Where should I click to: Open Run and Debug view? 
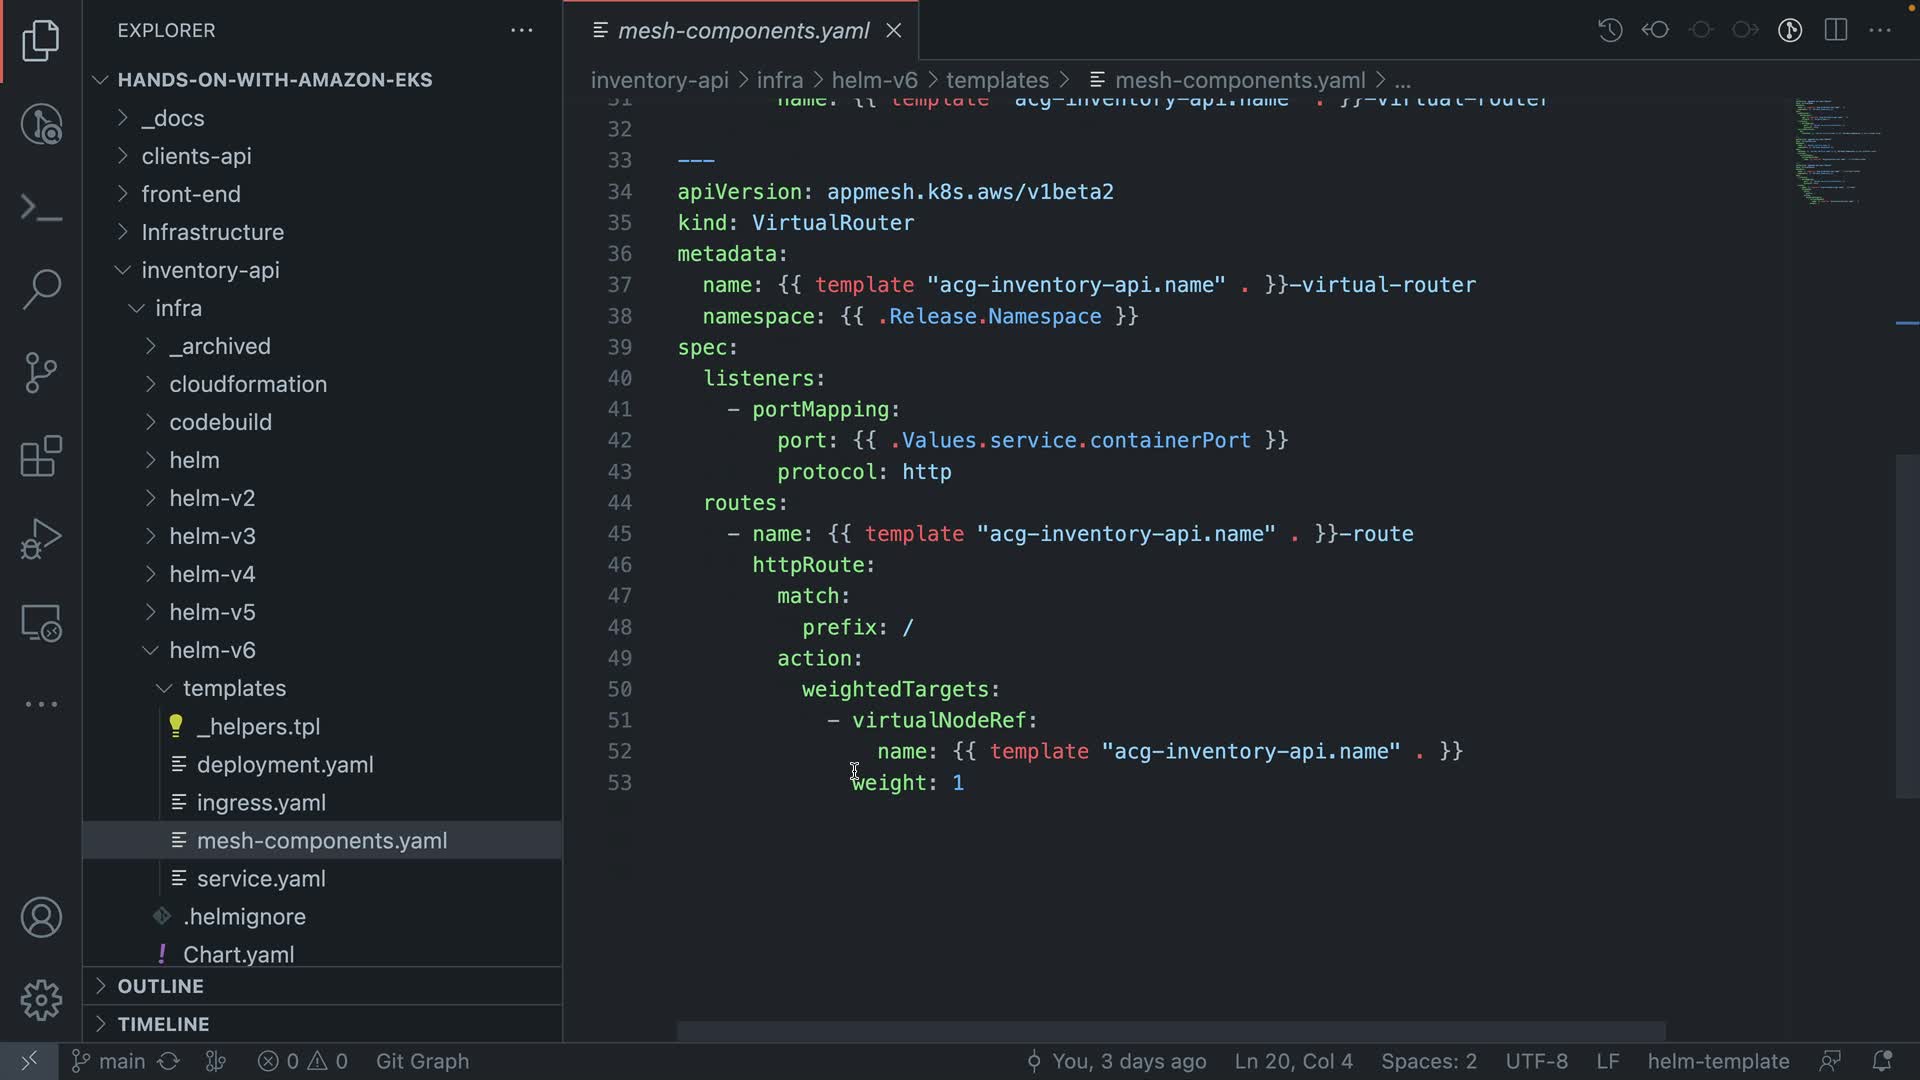pyautogui.click(x=41, y=539)
